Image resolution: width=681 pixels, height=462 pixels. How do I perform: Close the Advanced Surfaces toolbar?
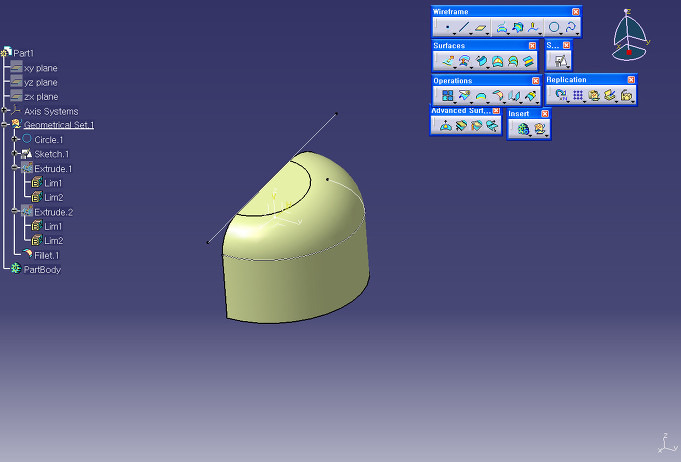496,111
